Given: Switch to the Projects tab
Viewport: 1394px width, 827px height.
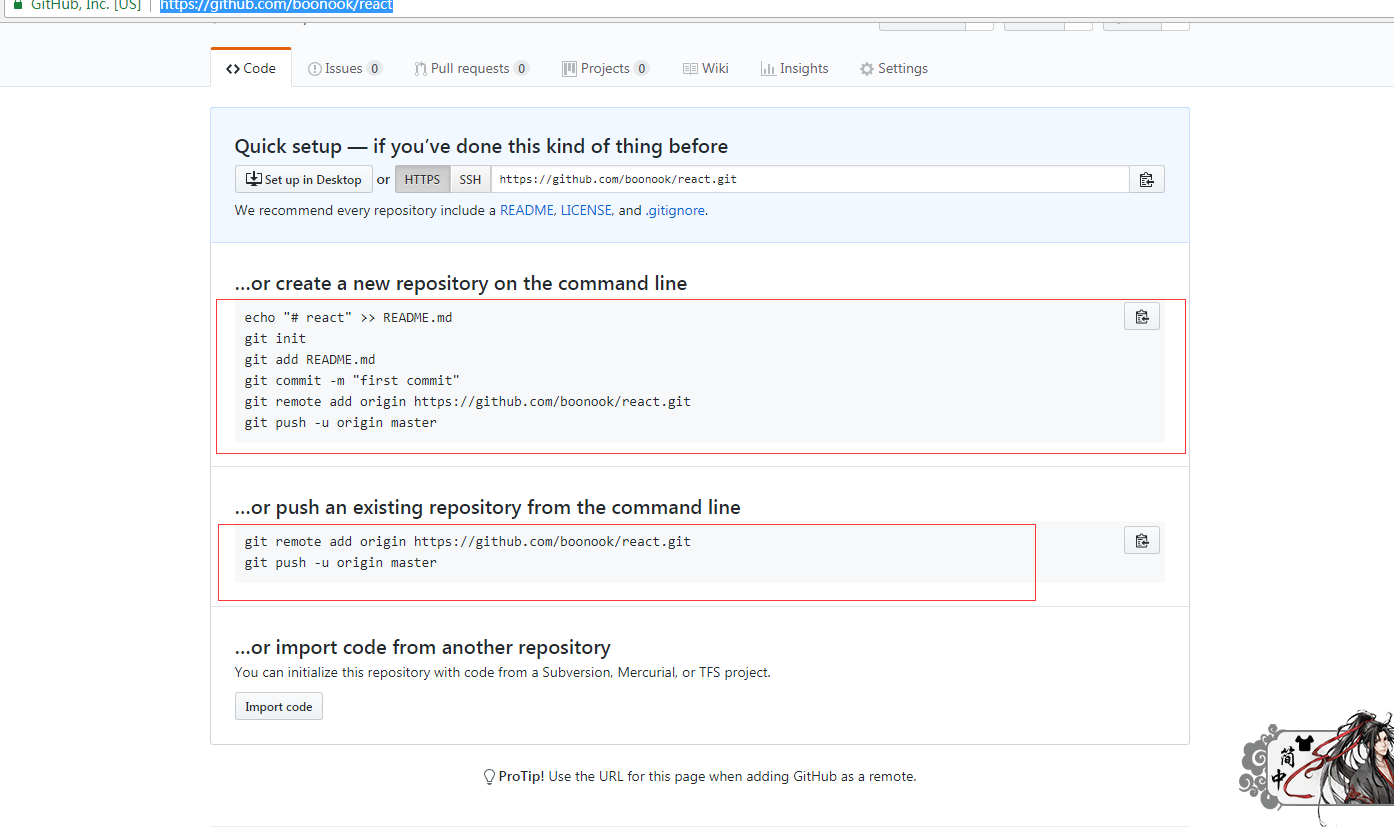Looking at the screenshot, I should coord(605,69).
